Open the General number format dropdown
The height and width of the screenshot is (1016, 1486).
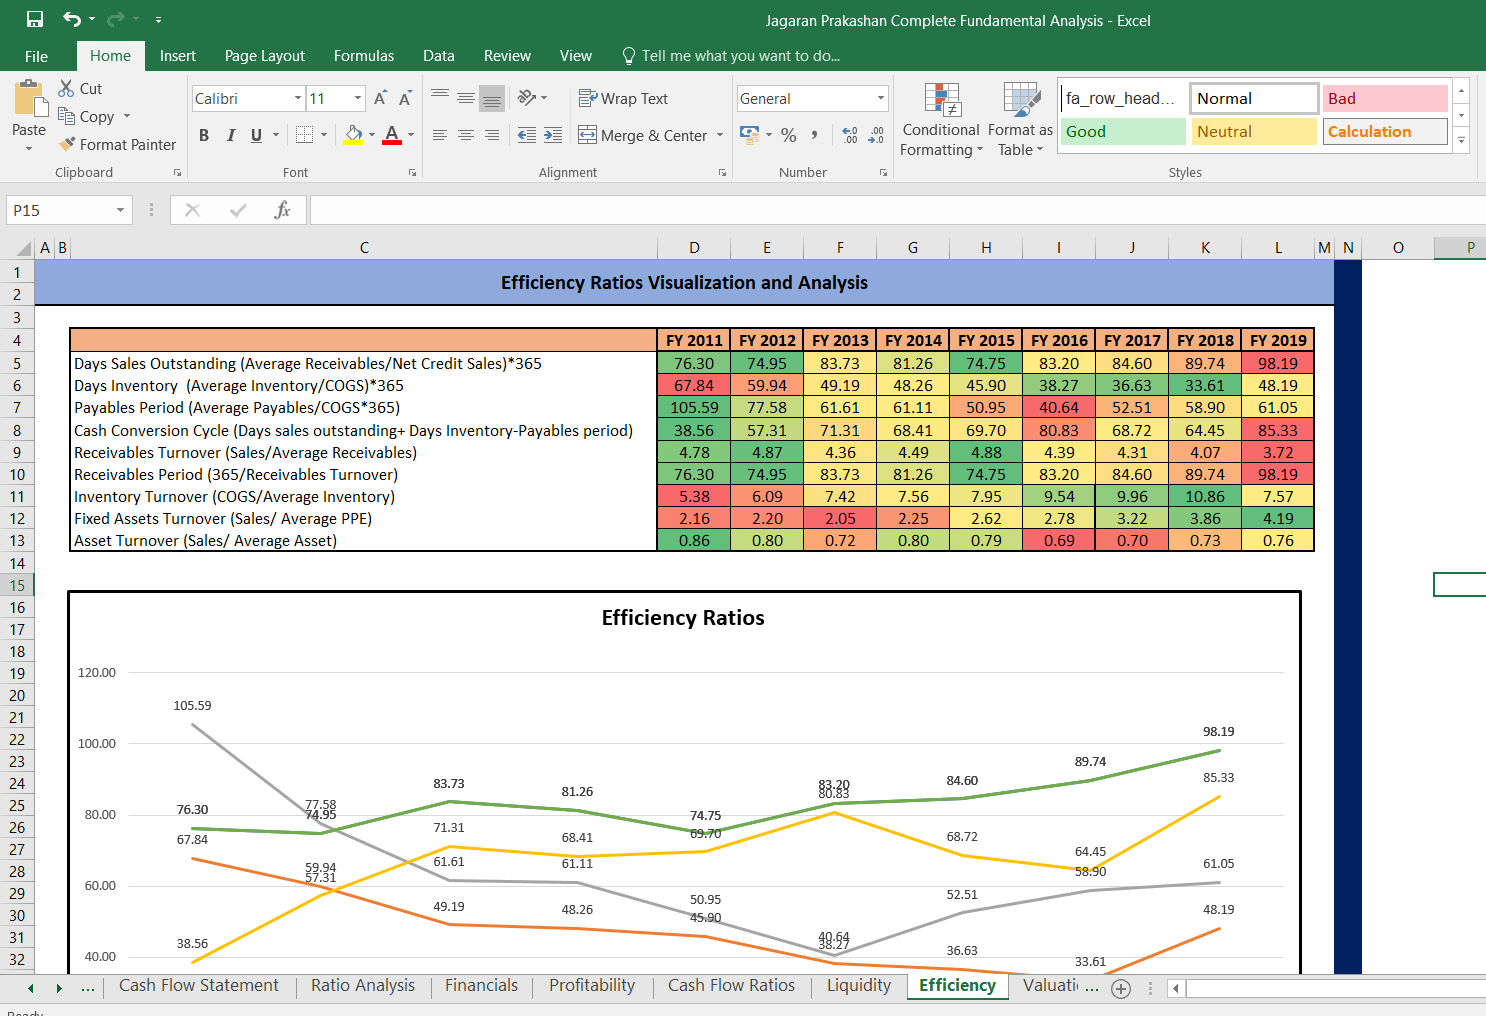click(x=881, y=98)
